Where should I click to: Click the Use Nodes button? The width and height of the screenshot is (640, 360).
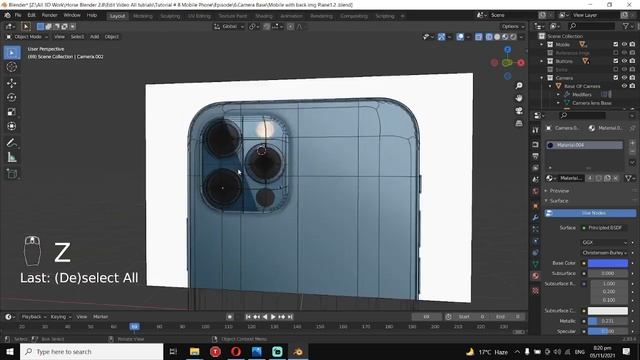point(590,213)
